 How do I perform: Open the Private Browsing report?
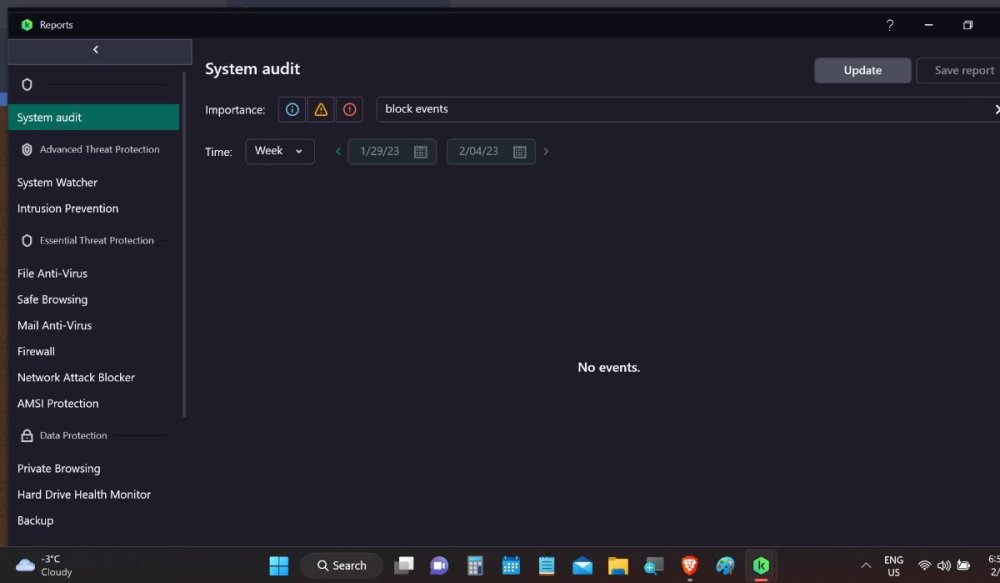click(59, 469)
